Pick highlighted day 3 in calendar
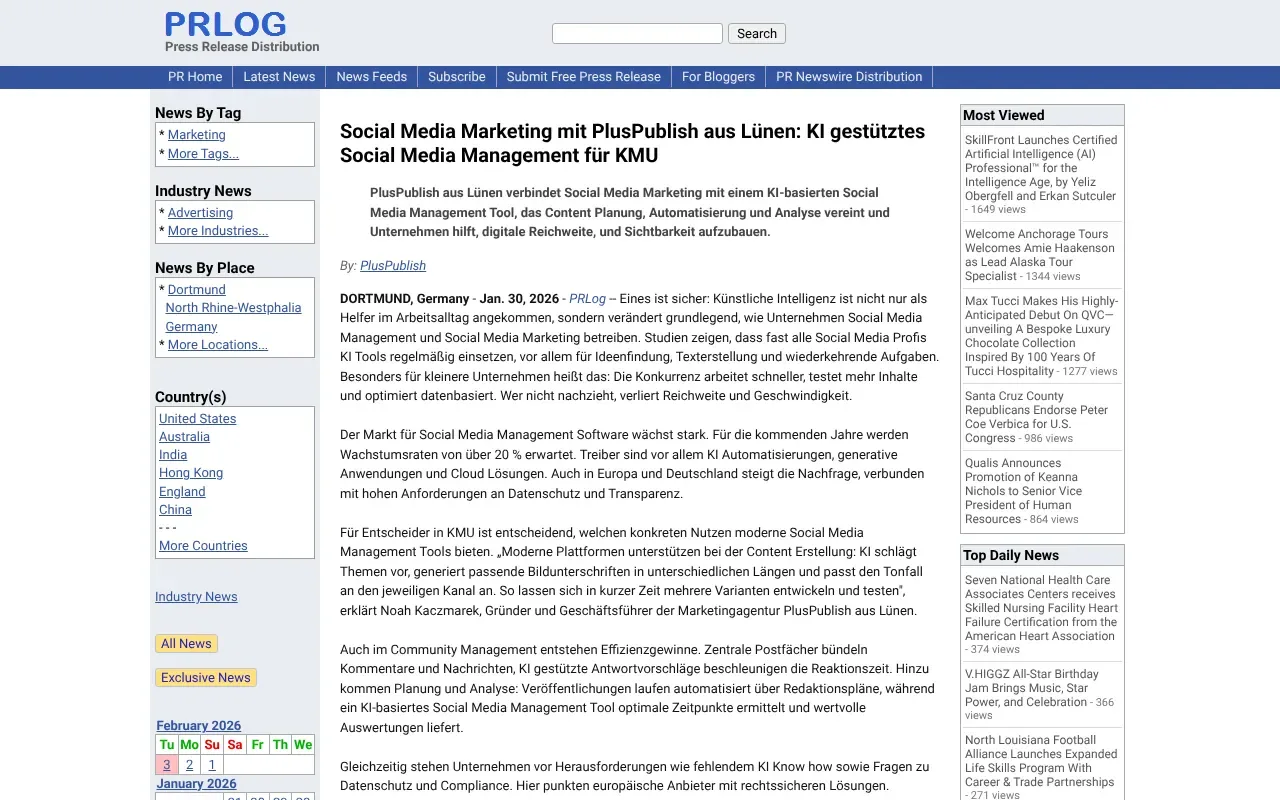The width and height of the screenshot is (1280, 800). point(167,765)
